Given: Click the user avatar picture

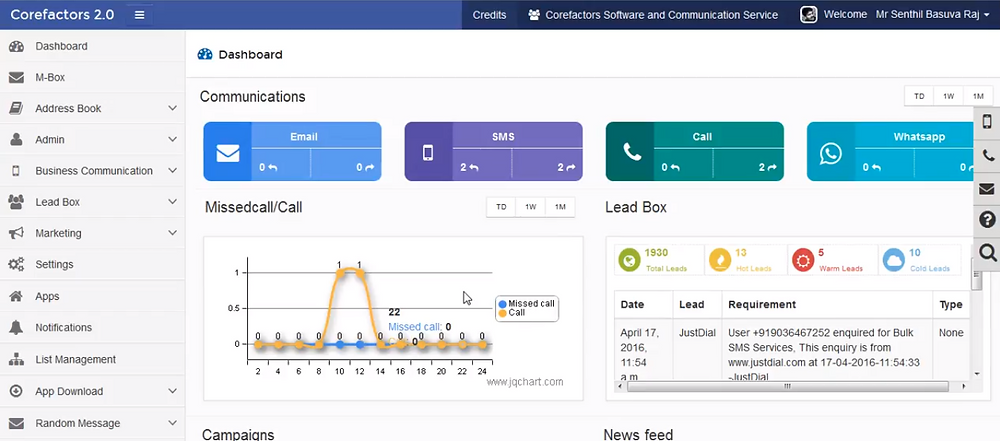Looking at the screenshot, I should (809, 15).
